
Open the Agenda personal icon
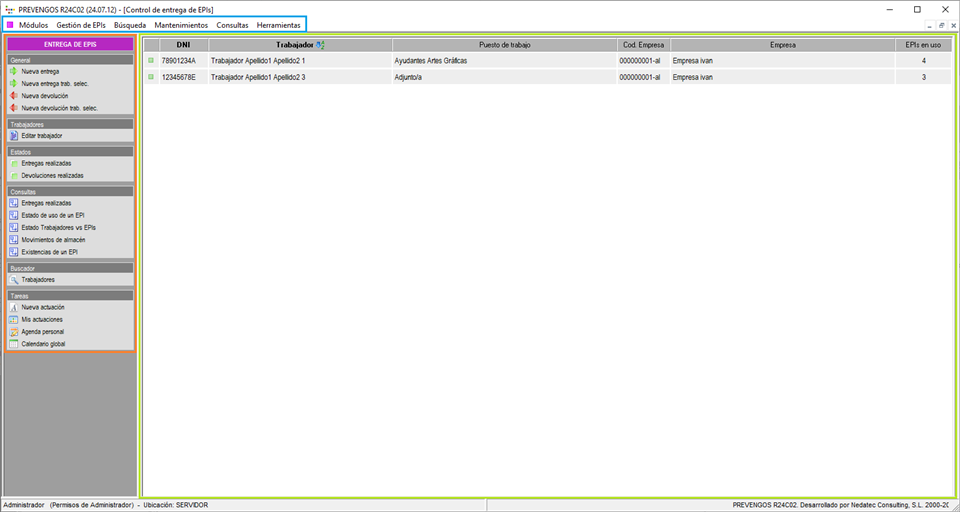pyautogui.click(x=14, y=332)
